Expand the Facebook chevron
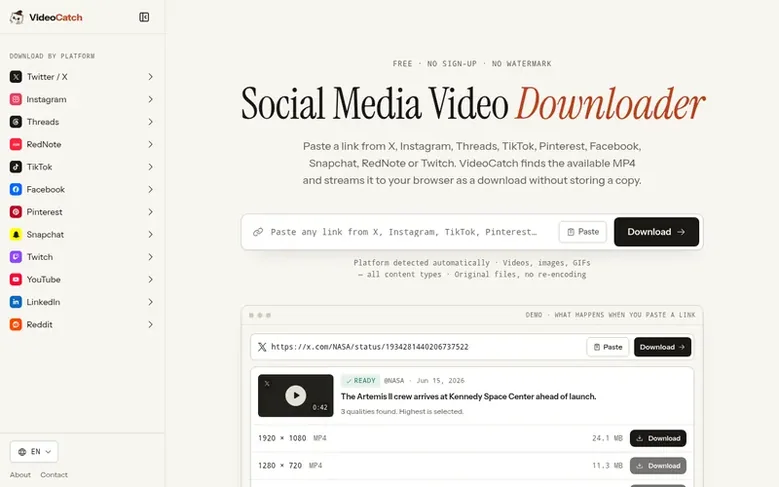Image resolution: width=779 pixels, height=487 pixels. 150,189
